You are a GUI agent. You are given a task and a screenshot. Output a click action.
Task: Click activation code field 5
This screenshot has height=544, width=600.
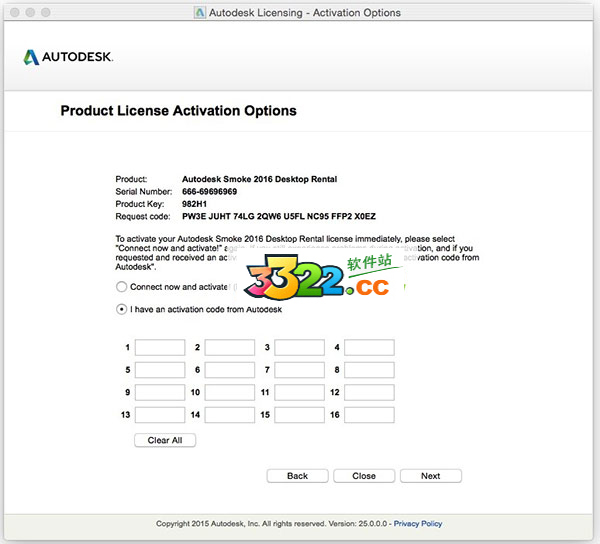[160, 370]
